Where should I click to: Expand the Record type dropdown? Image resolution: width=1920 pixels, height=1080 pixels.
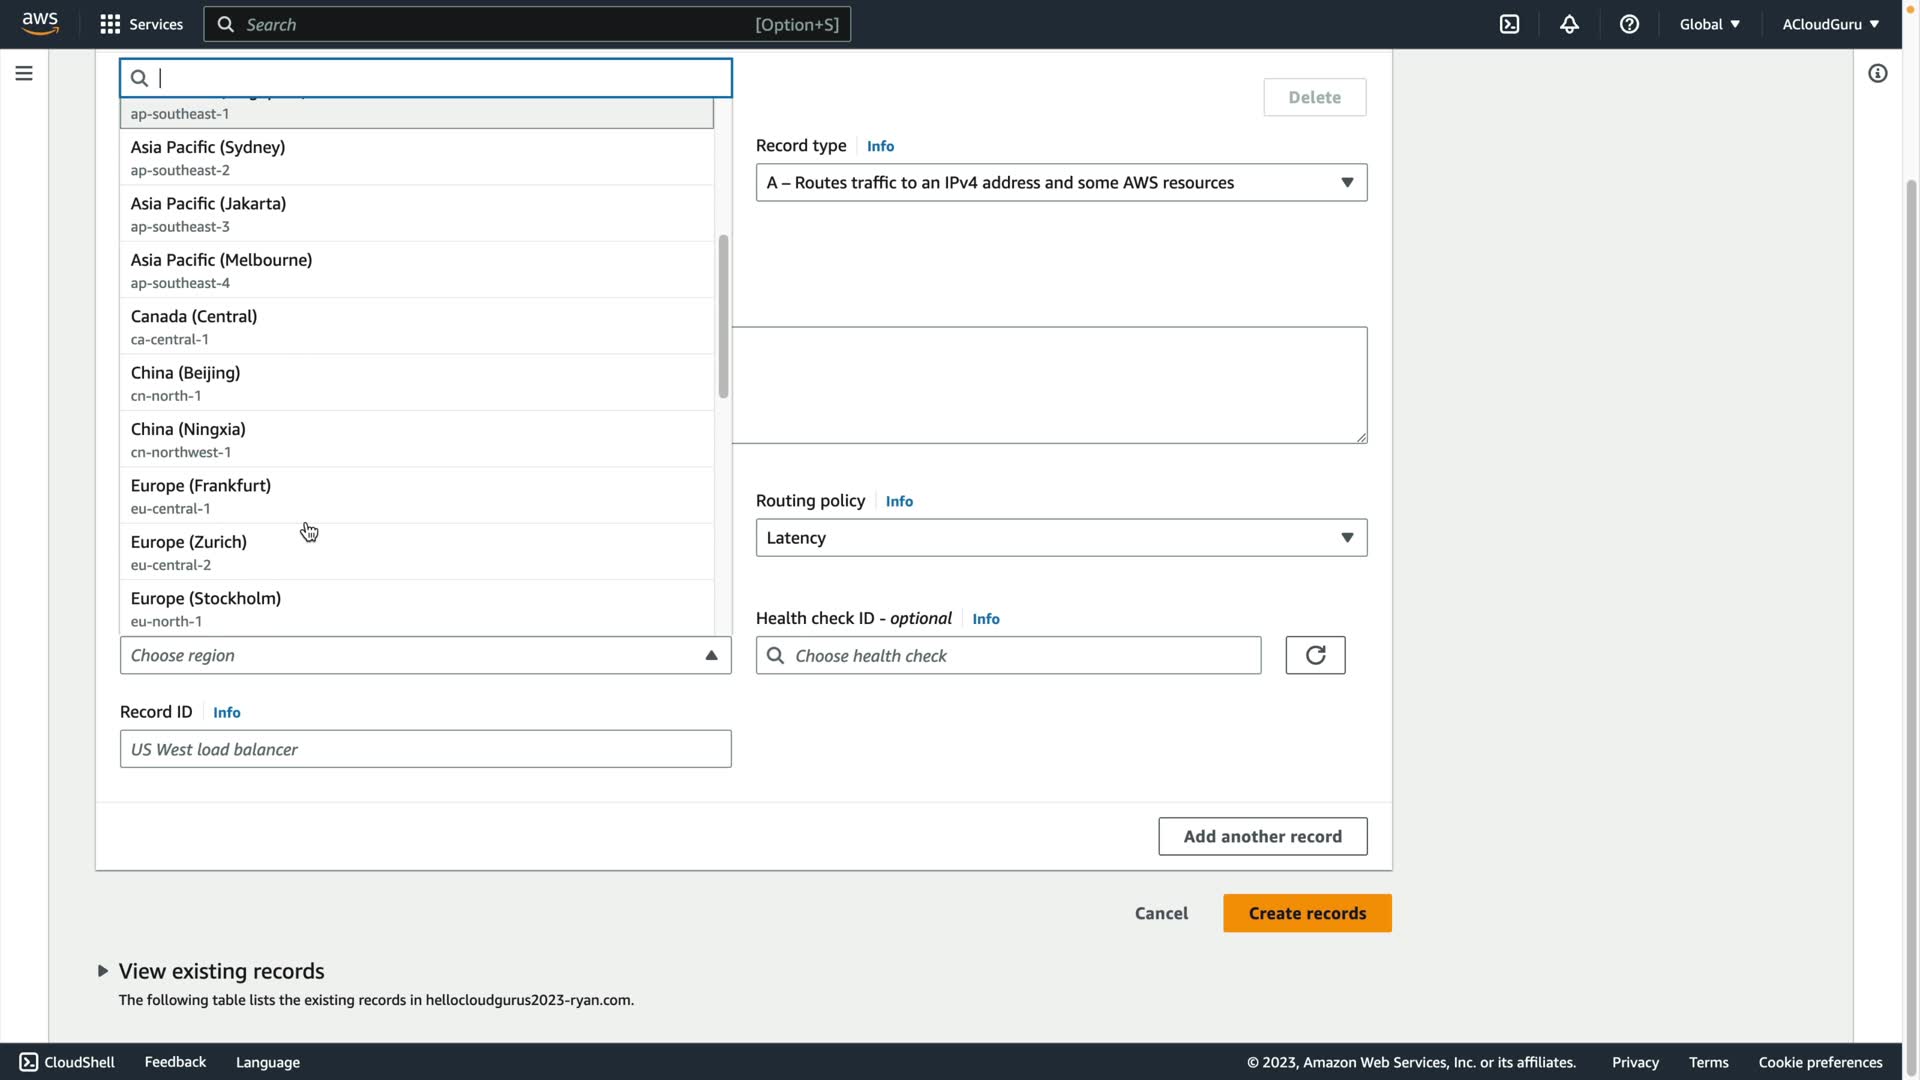click(1061, 182)
